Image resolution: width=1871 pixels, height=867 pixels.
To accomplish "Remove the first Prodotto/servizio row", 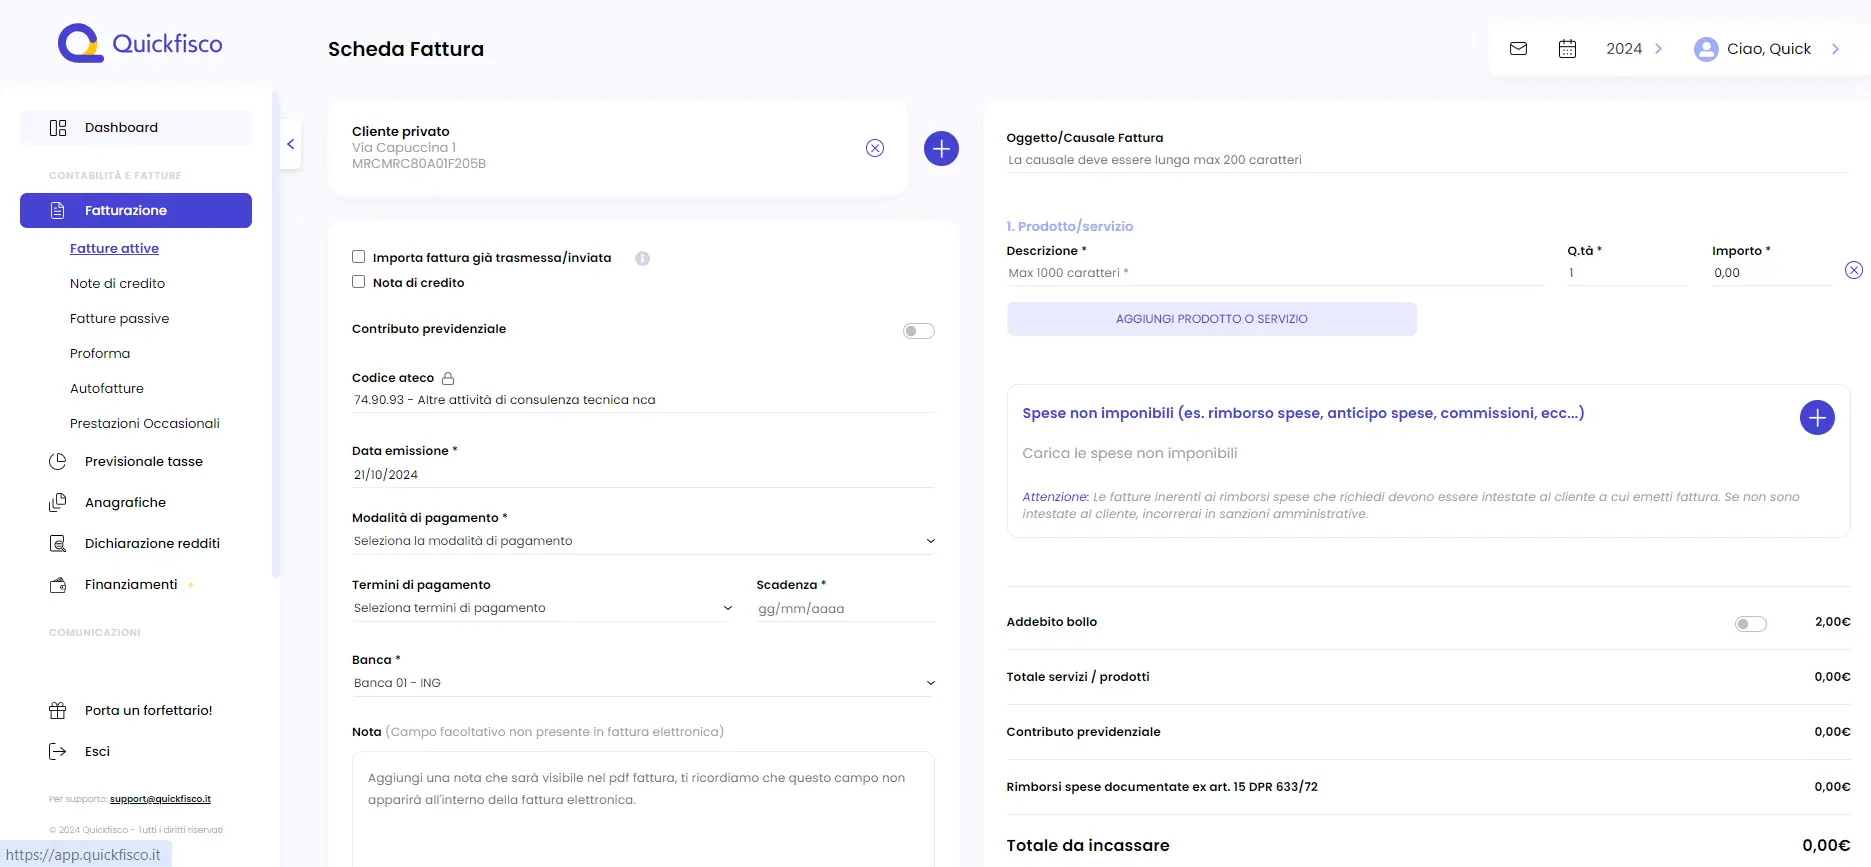I will click(1853, 270).
